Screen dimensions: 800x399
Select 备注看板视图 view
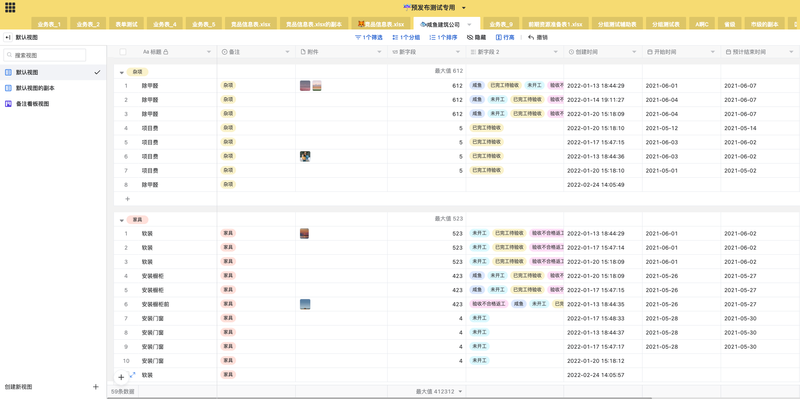(x=53, y=104)
